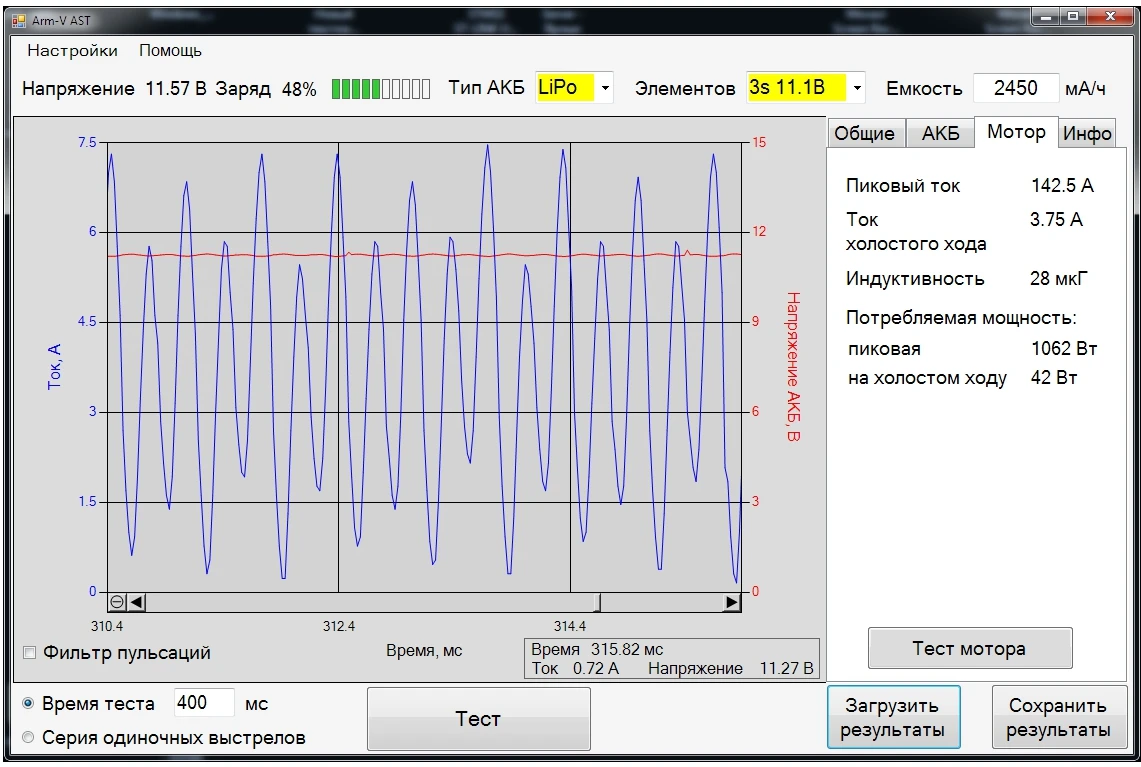The image size is (1141, 767).
Task: Switch to the АКБ tab
Action: click(x=940, y=133)
